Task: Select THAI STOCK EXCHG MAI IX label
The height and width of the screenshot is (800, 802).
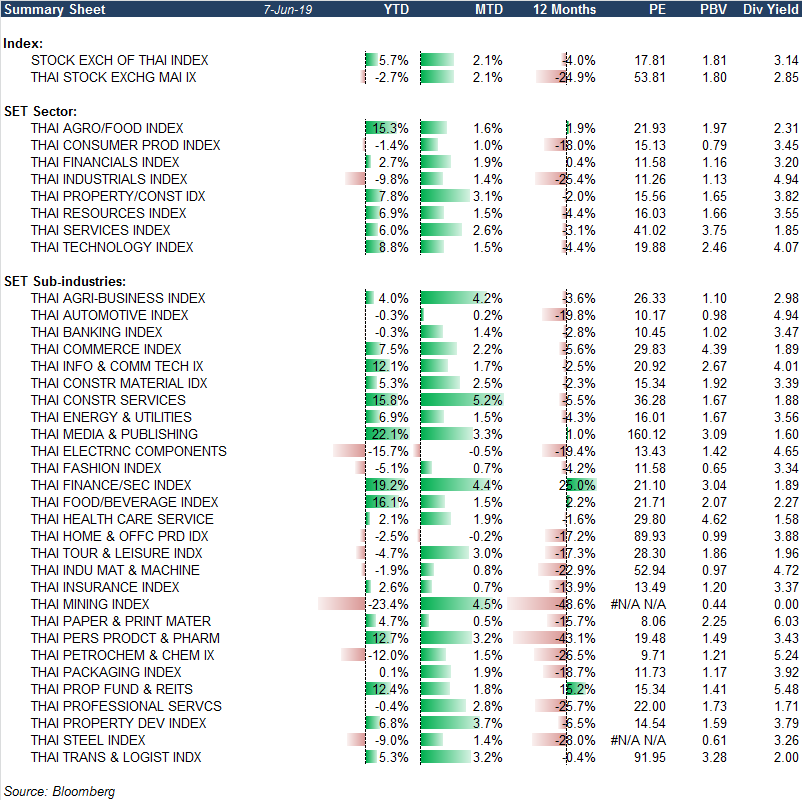Action: click(x=114, y=77)
